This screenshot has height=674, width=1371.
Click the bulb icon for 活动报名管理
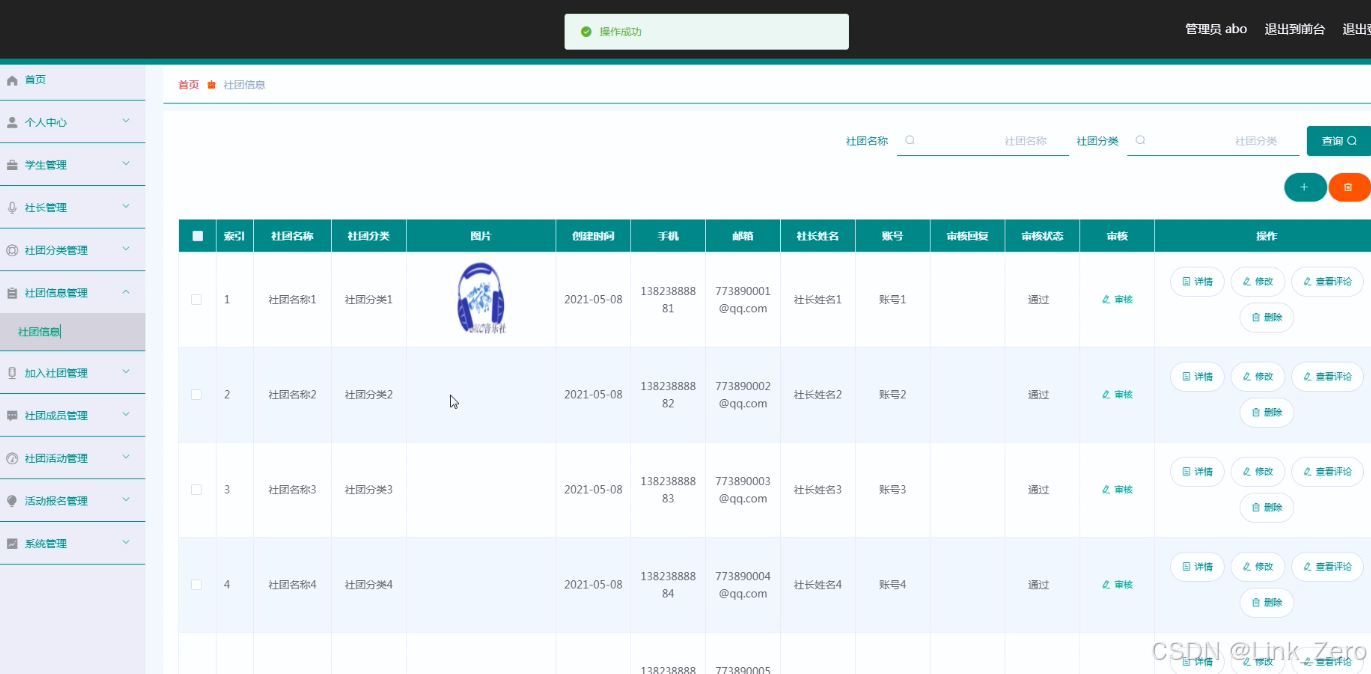[12, 501]
